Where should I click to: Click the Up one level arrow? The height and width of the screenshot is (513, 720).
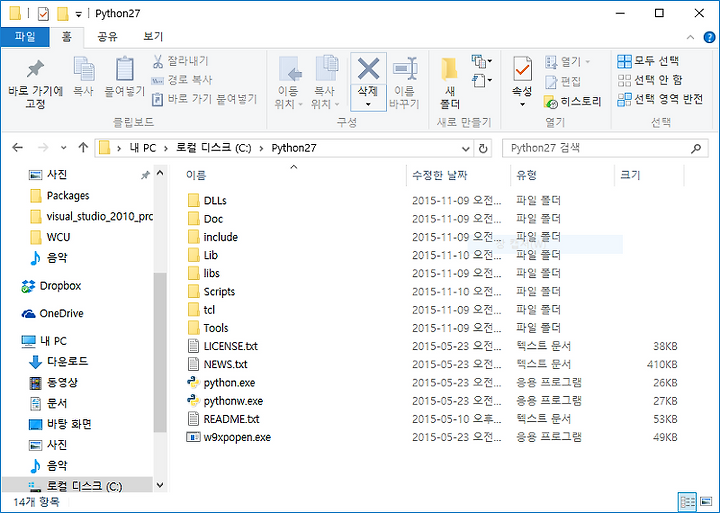83,147
